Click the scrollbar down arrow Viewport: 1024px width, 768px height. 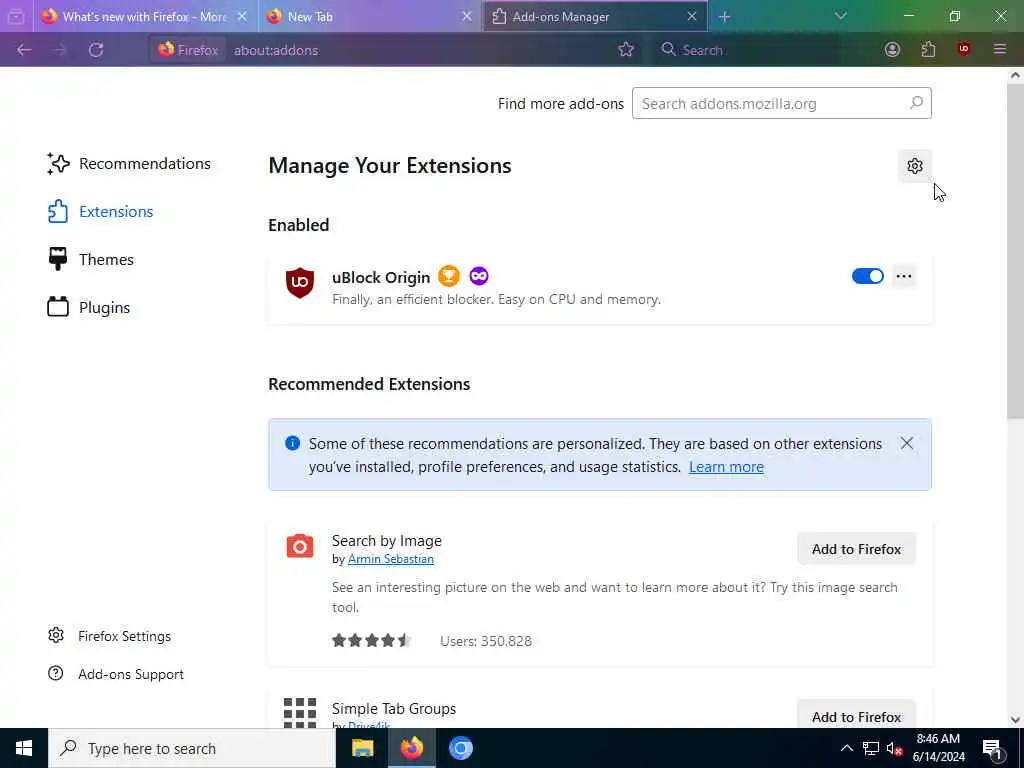(1015, 720)
